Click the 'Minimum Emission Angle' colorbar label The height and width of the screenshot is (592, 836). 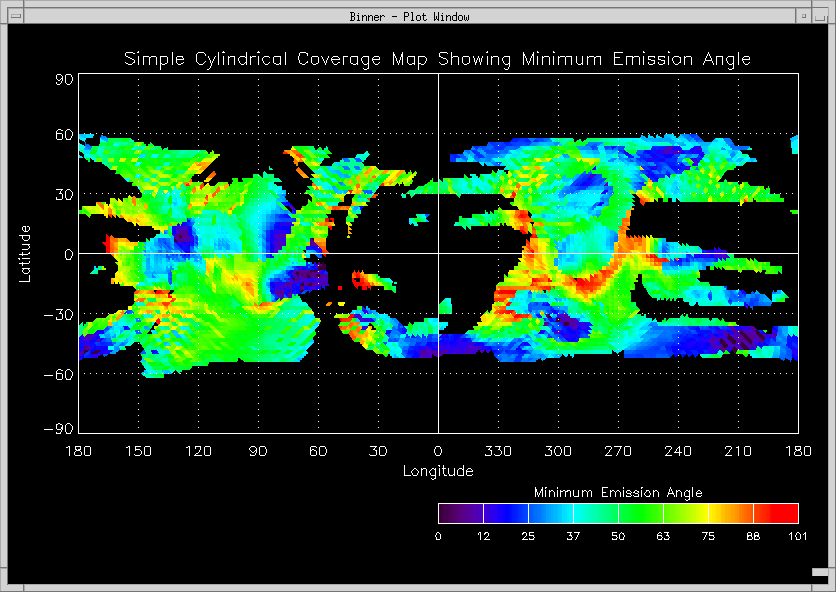tap(618, 493)
